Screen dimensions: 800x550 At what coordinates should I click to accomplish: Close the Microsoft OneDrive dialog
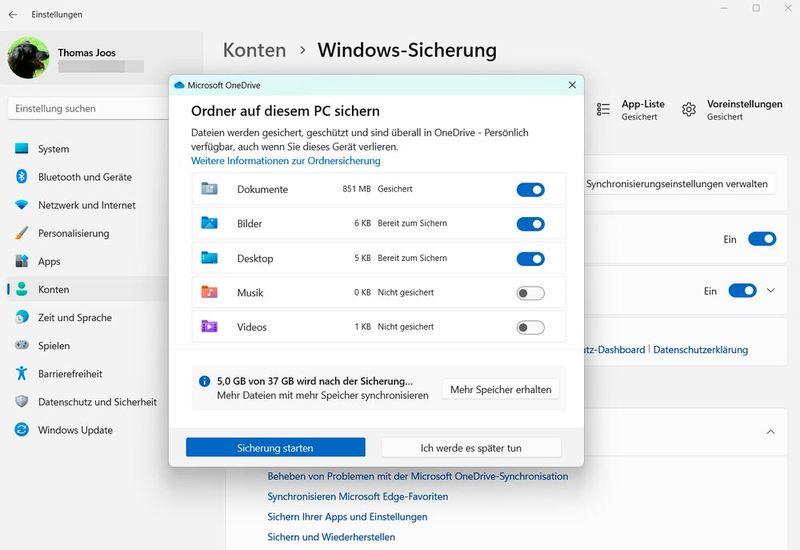click(572, 85)
